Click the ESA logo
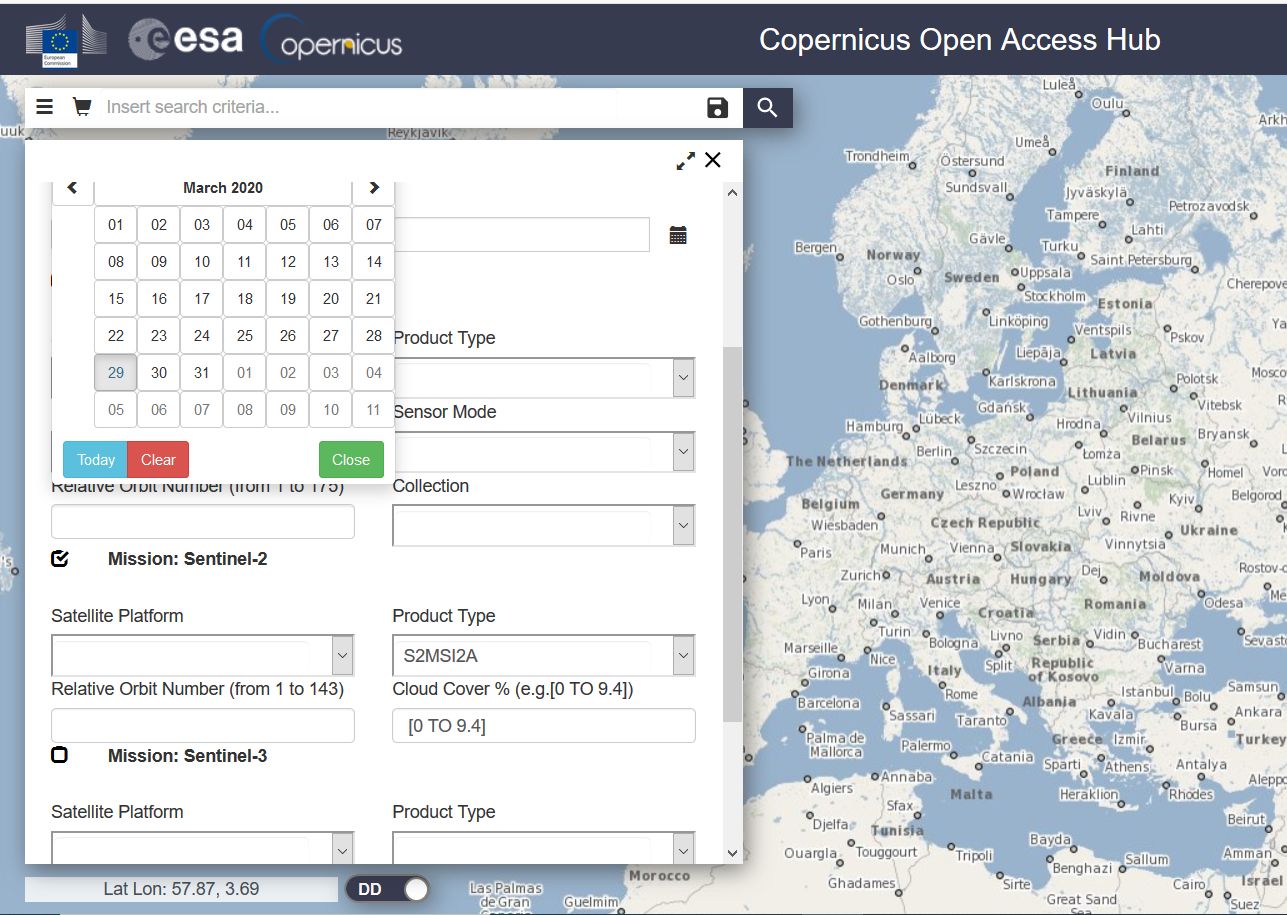Screen dimensions: 1287x915 coord(186,39)
